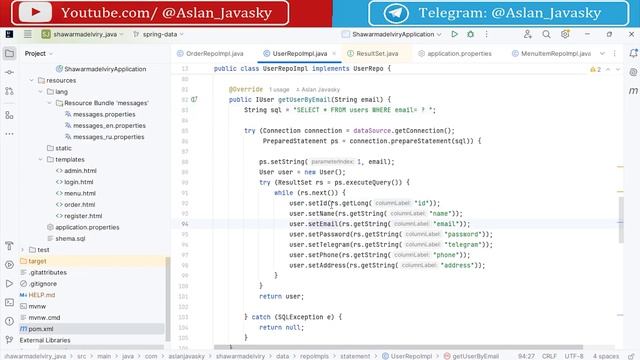Collapse the resources folder
640x360 pixels.
click(x=32, y=80)
